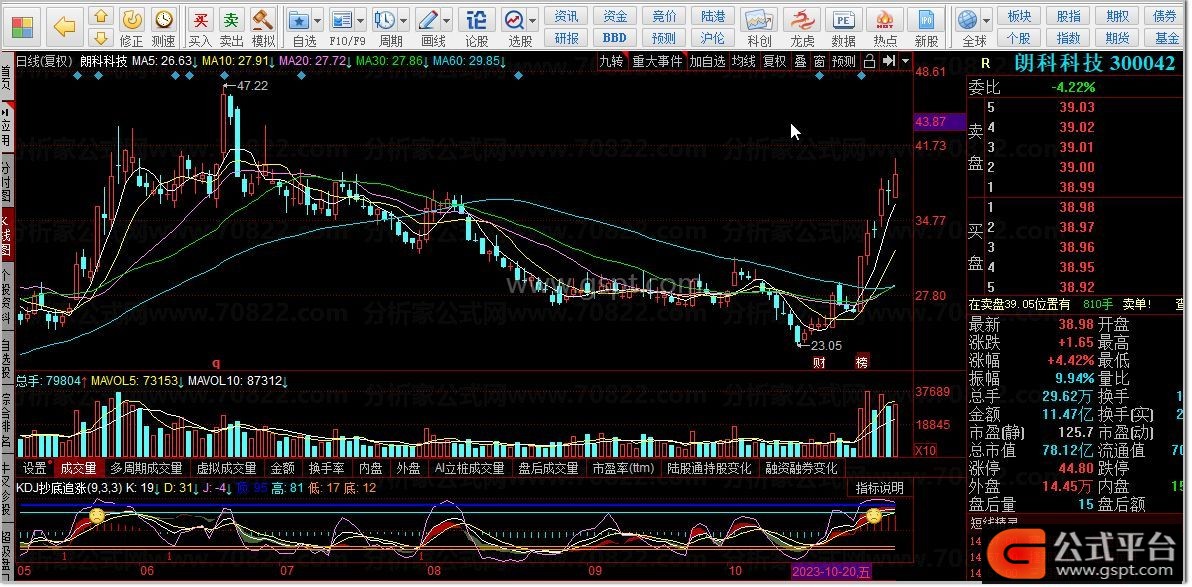Click the 研报 research reports button

coord(566,37)
